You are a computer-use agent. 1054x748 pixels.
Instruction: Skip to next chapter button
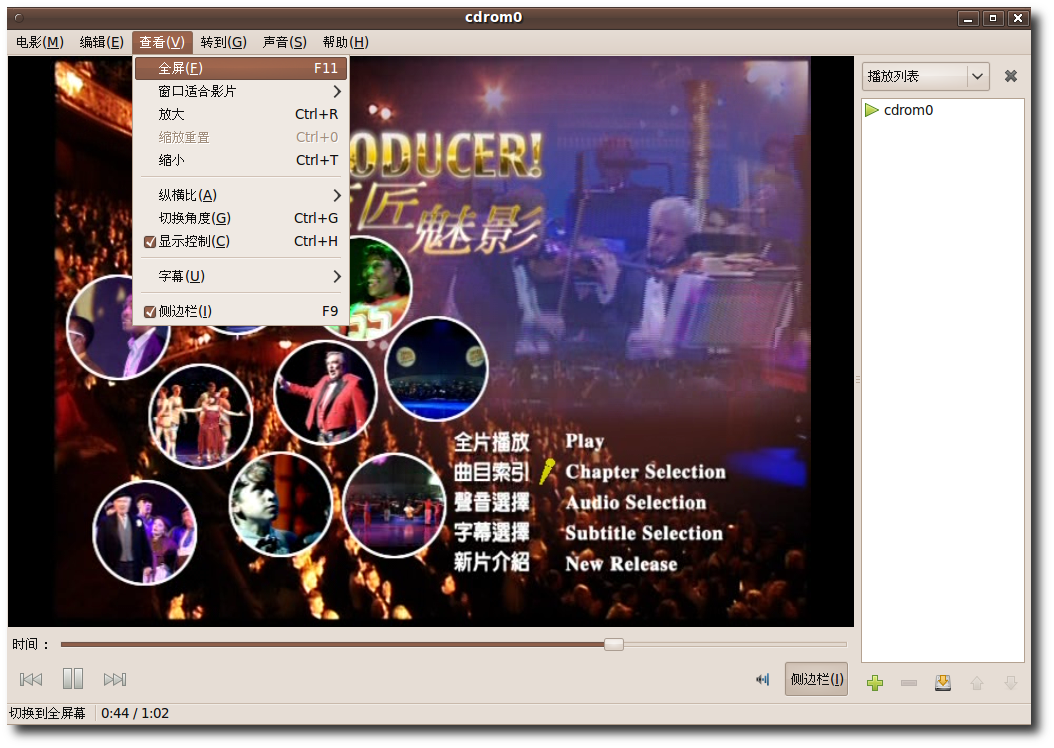(115, 679)
